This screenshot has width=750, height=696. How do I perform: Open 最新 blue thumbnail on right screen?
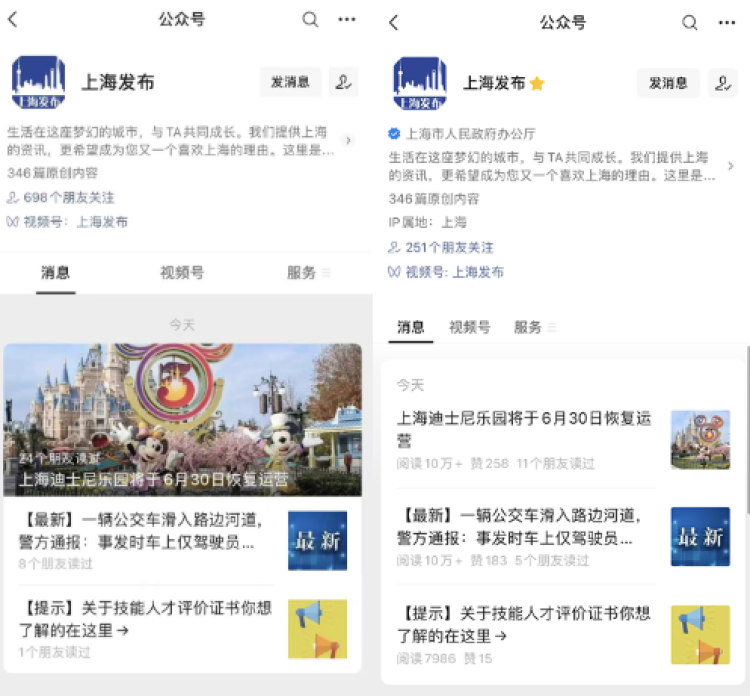coord(700,537)
